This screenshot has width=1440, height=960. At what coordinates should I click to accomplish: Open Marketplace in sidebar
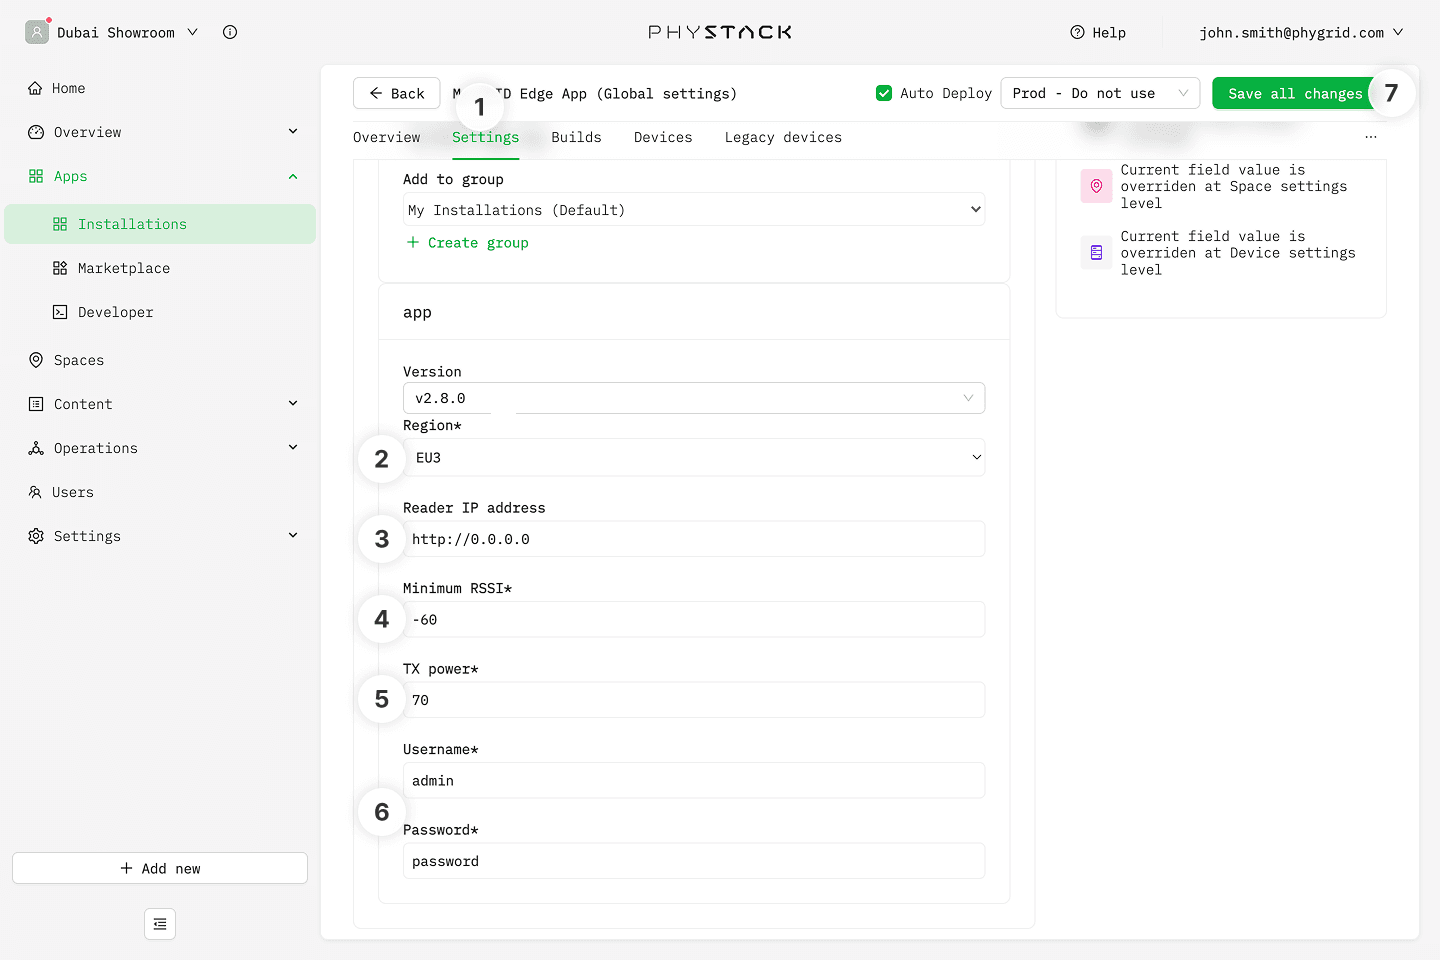[x=160, y=268]
